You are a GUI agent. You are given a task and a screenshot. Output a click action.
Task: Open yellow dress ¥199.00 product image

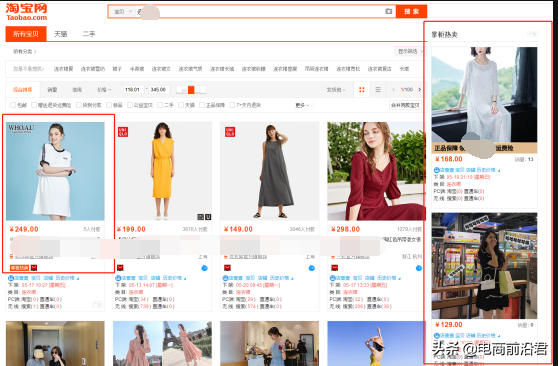[x=163, y=171]
